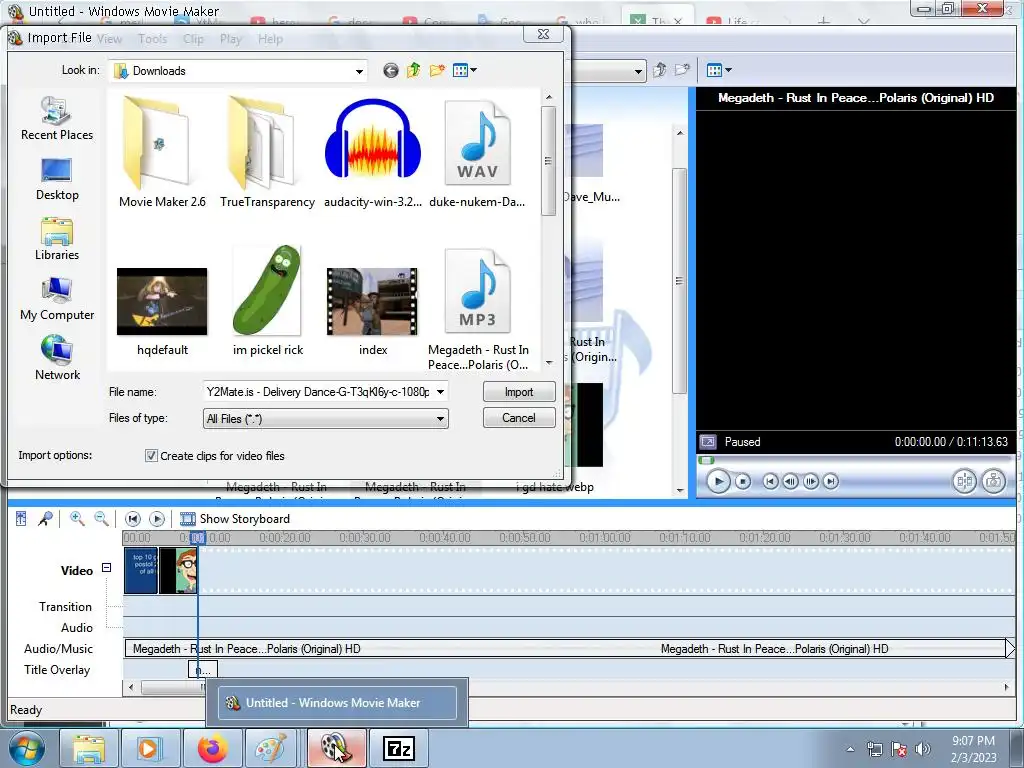Click the Back button in preview monitor
Viewport: 1024px width, 768px height.
[x=770, y=482]
